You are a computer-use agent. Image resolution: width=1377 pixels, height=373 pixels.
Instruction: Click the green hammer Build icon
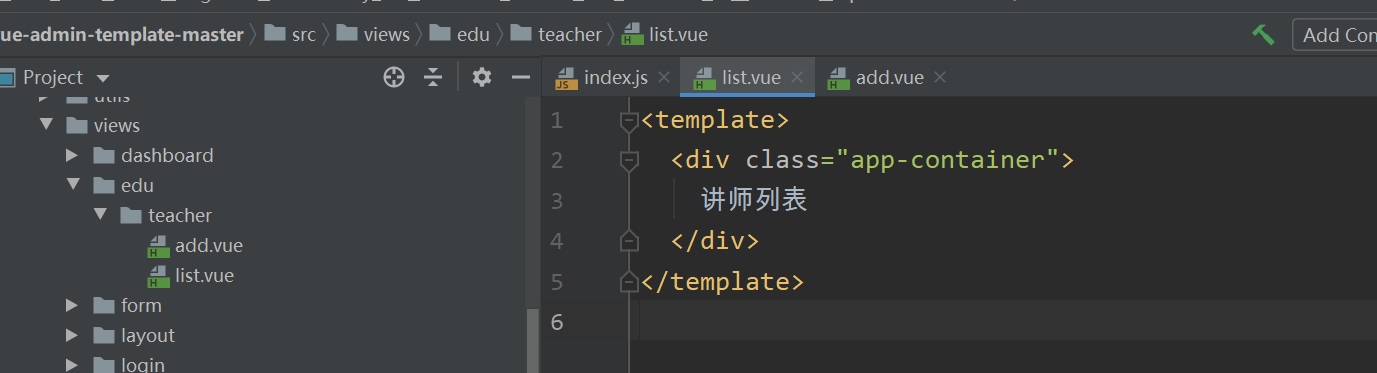[x=1263, y=34]
